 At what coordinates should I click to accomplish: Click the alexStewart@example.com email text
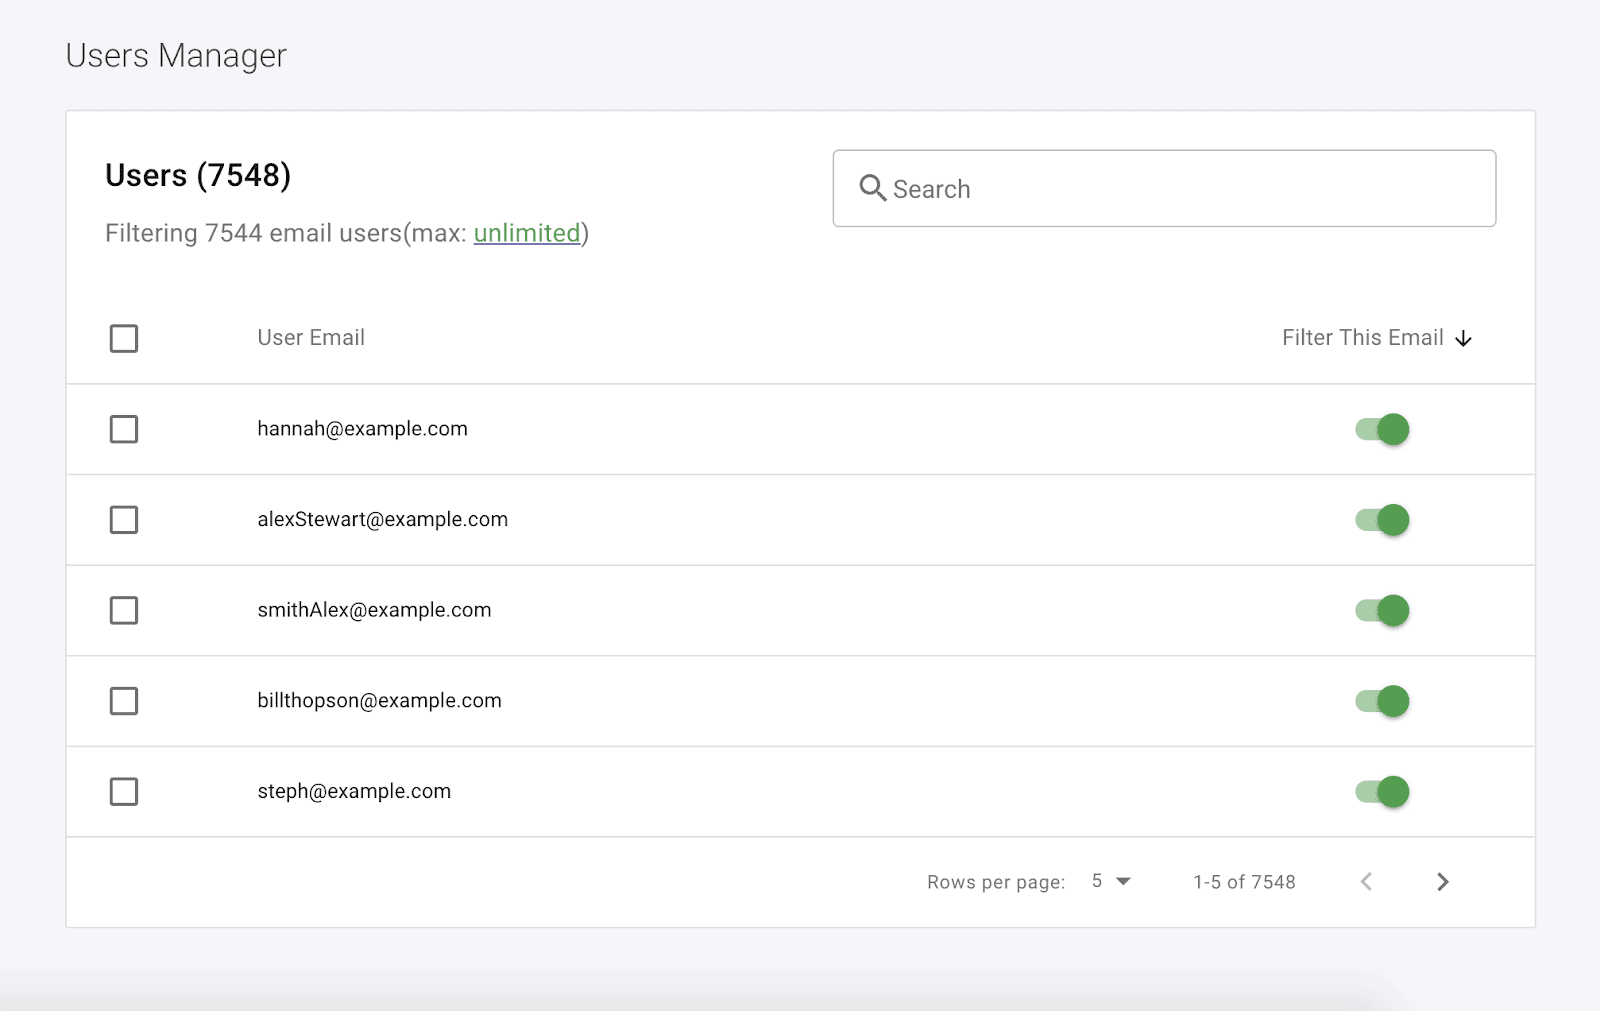tap(382, 520)
